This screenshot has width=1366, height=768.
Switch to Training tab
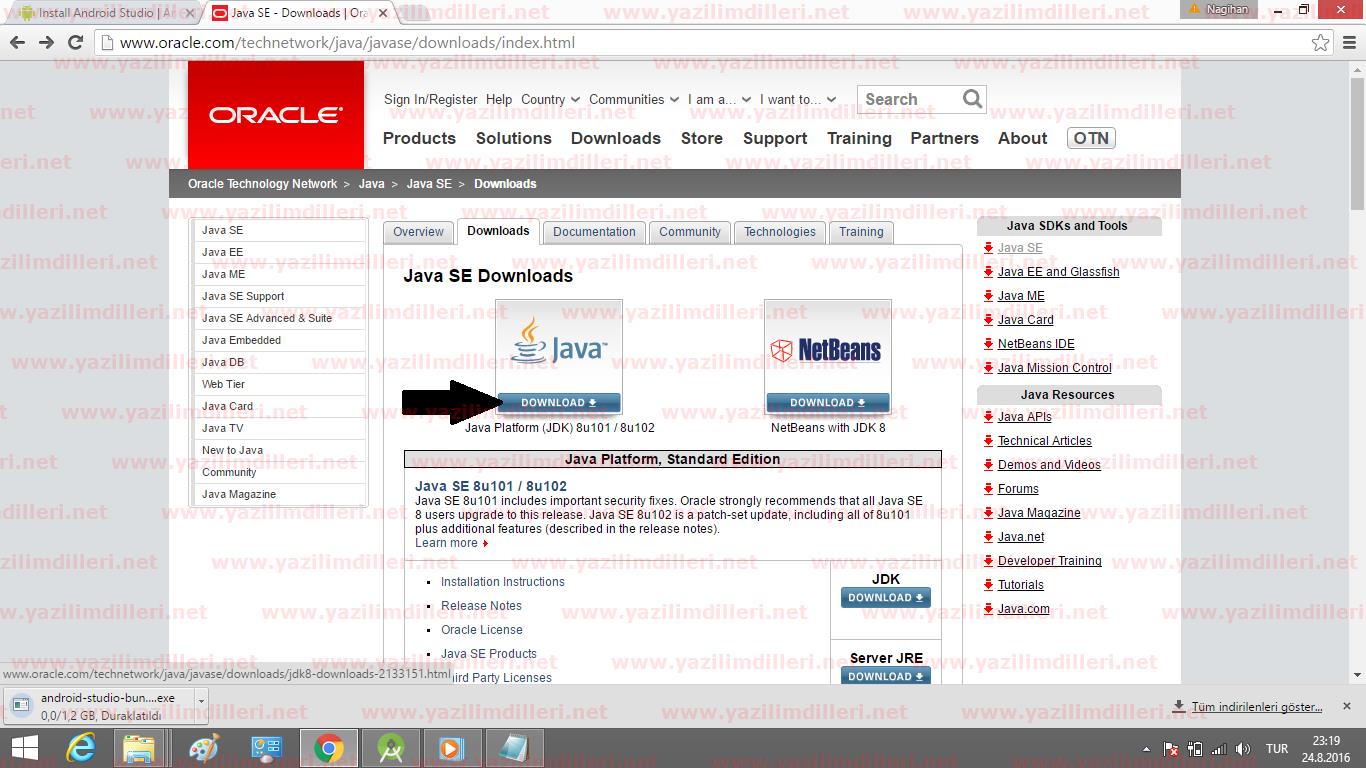point(861,232)
